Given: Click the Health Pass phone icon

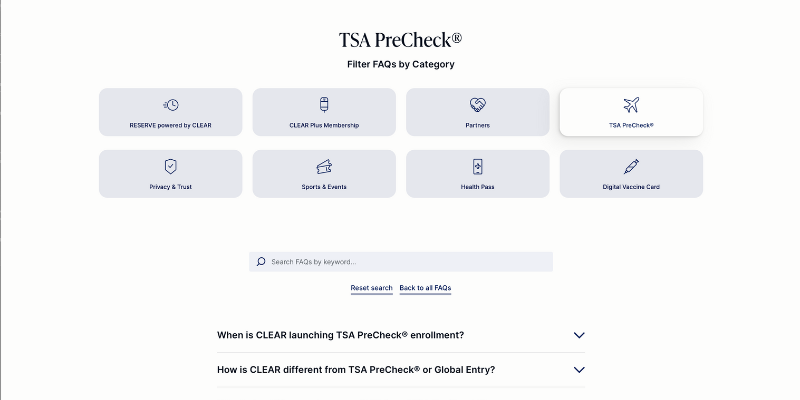Looking at the screenshot, I should [x=477, y=166].
